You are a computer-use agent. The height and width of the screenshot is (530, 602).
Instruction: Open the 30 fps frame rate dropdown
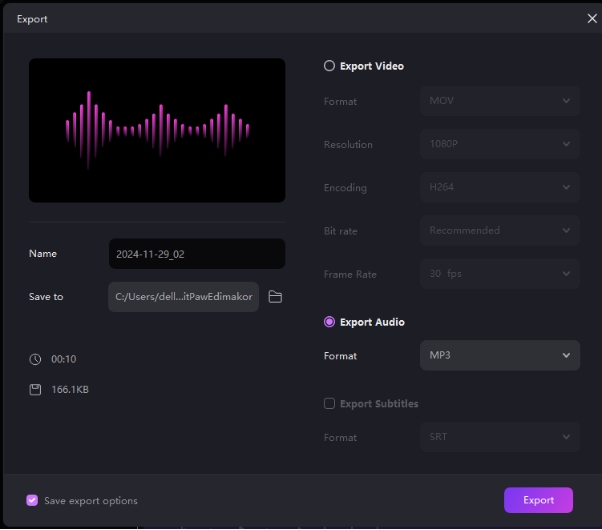pyautogui.click(x=499, y=274)
